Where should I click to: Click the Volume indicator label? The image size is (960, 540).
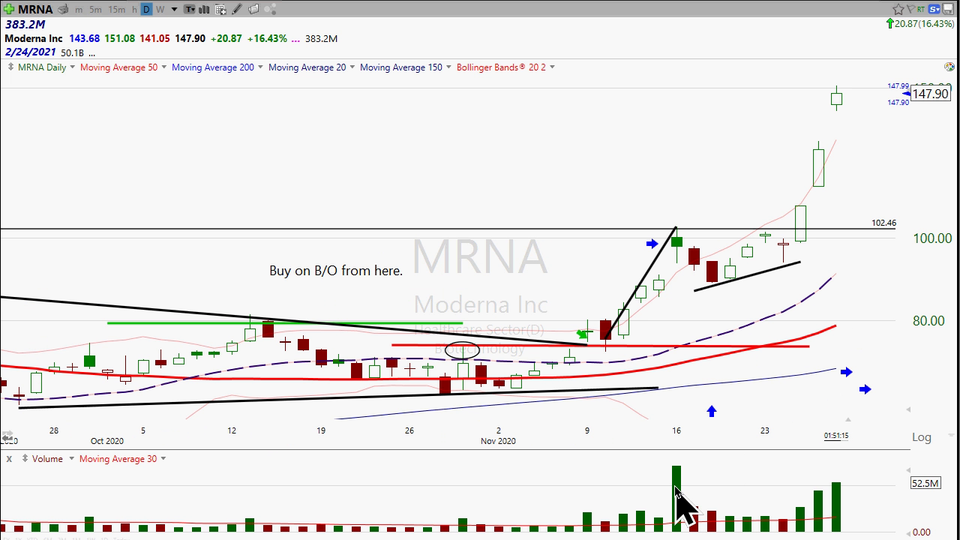click(x=47, y=459)
